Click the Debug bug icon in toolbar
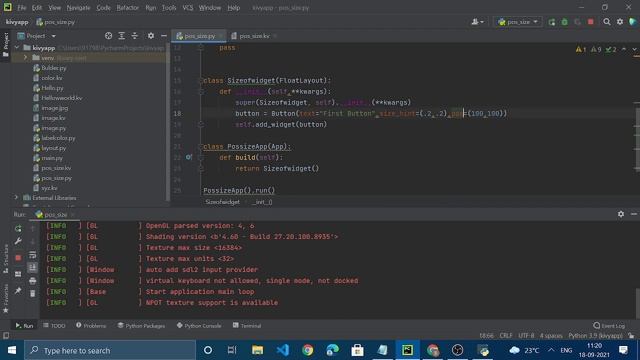The image size is (640, 360). coord(564,22)
